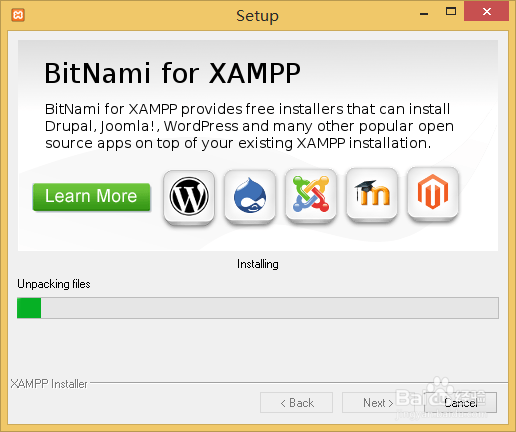Click the 'Installing' status label
This screenshot has width=516, height=432.
(258, 264)
